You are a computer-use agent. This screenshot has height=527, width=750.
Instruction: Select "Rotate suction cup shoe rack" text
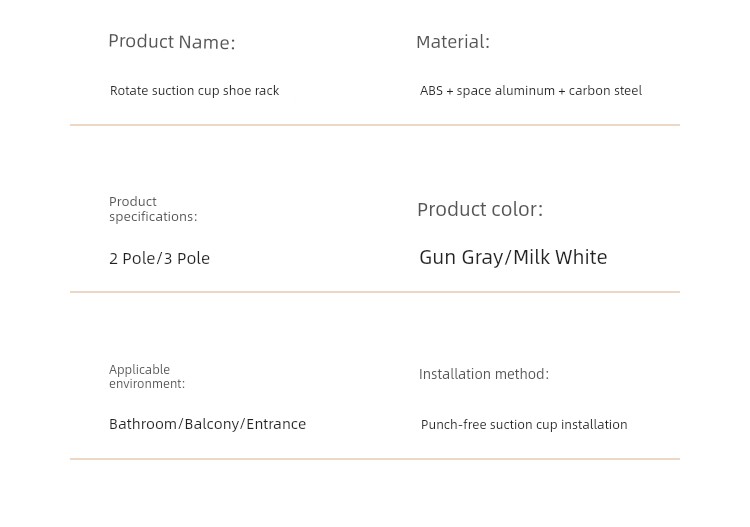pos(194,91)
